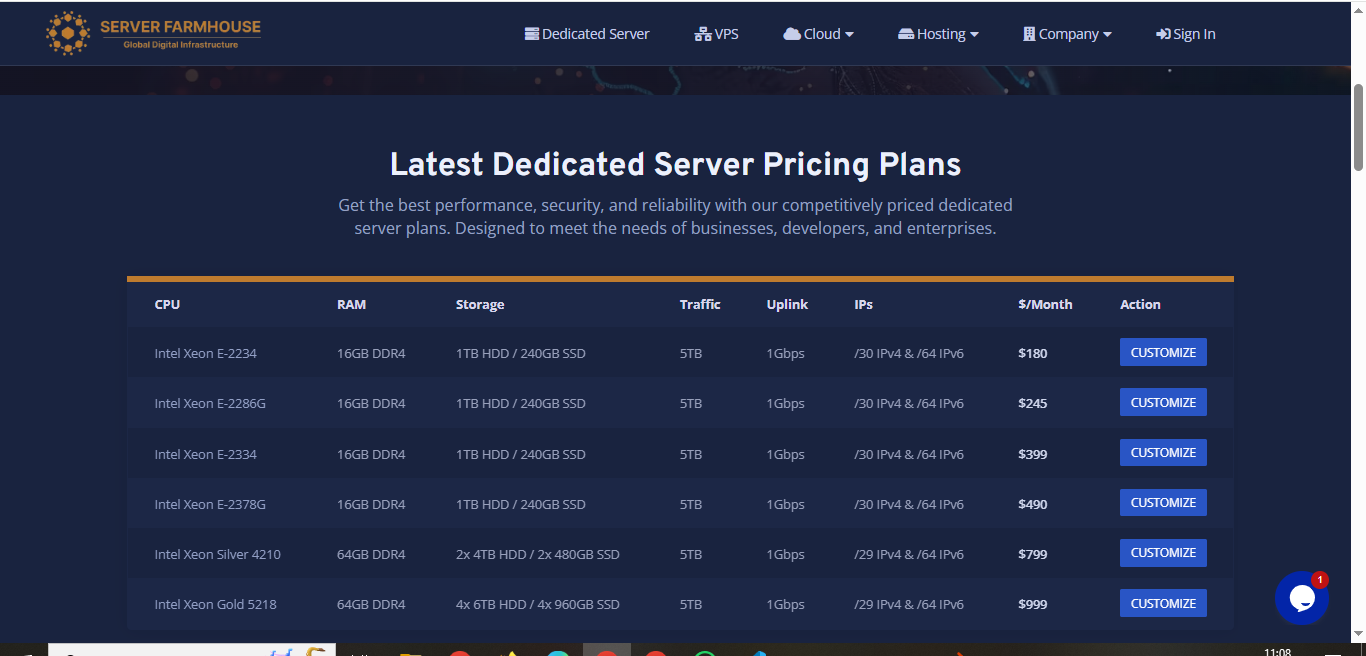Click the building icon beside Company

(1029, 34)
